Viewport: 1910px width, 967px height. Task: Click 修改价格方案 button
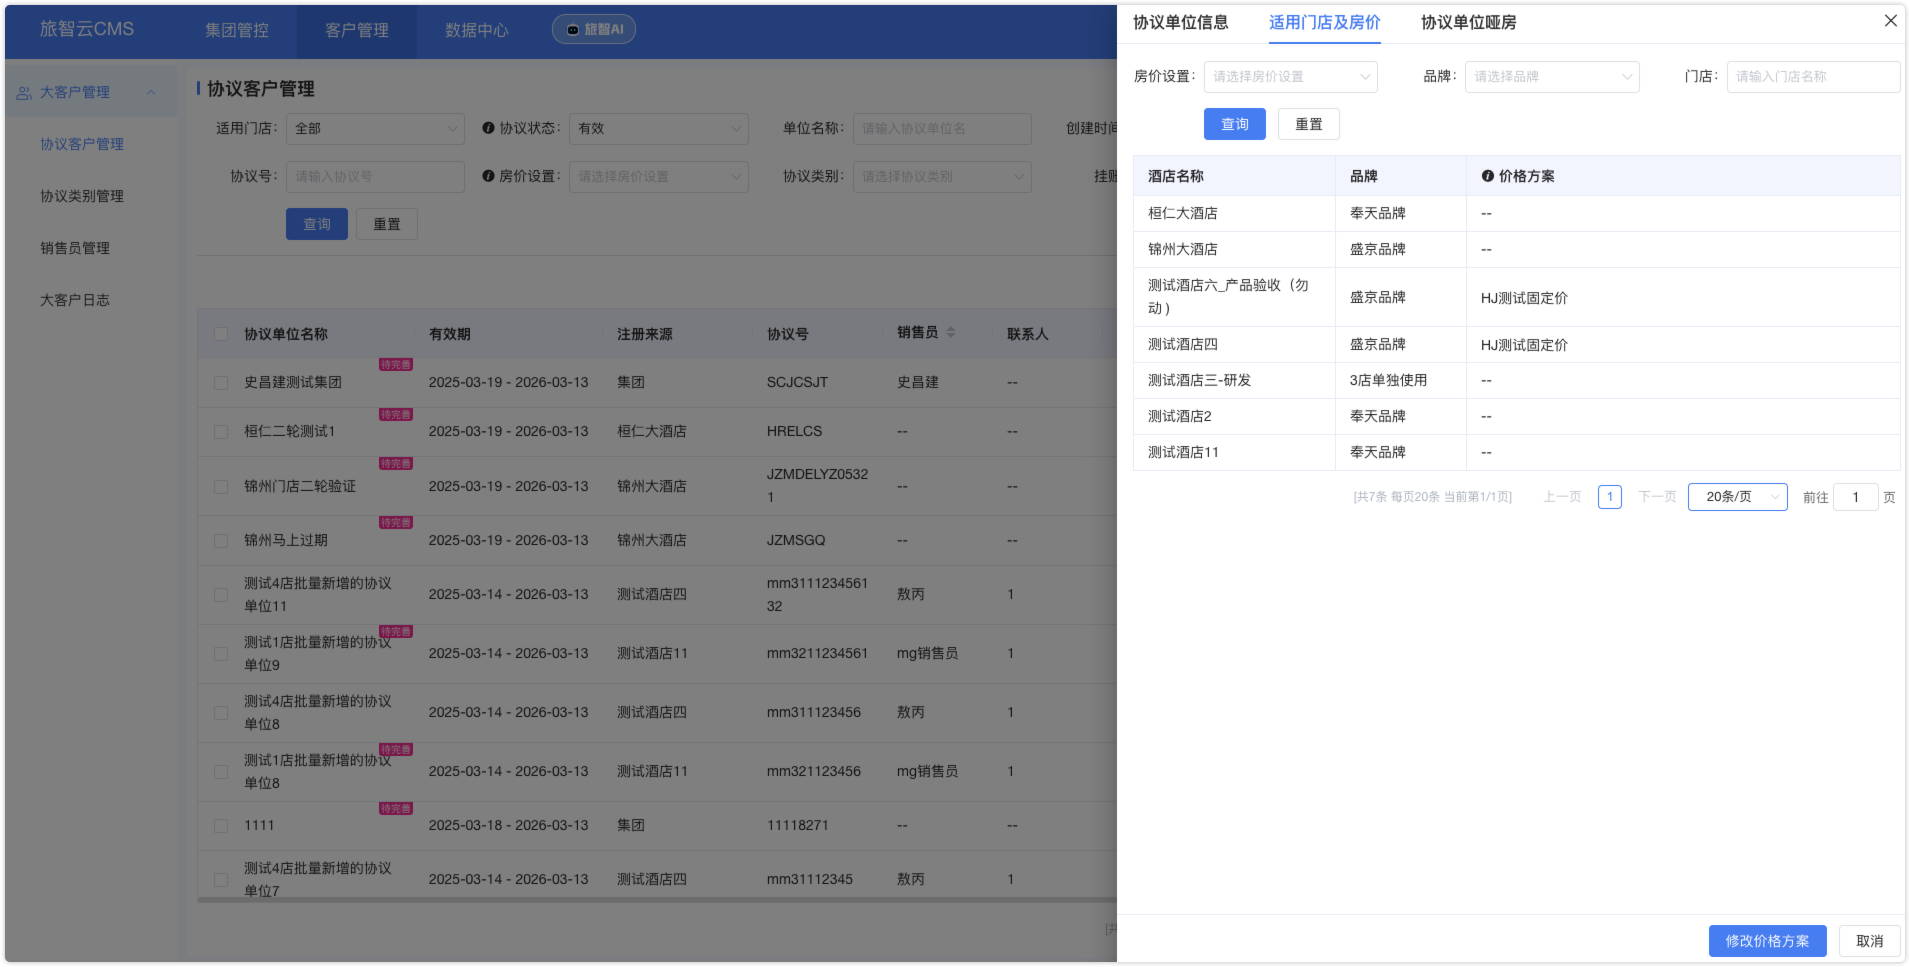click(x=1767, y=941)
